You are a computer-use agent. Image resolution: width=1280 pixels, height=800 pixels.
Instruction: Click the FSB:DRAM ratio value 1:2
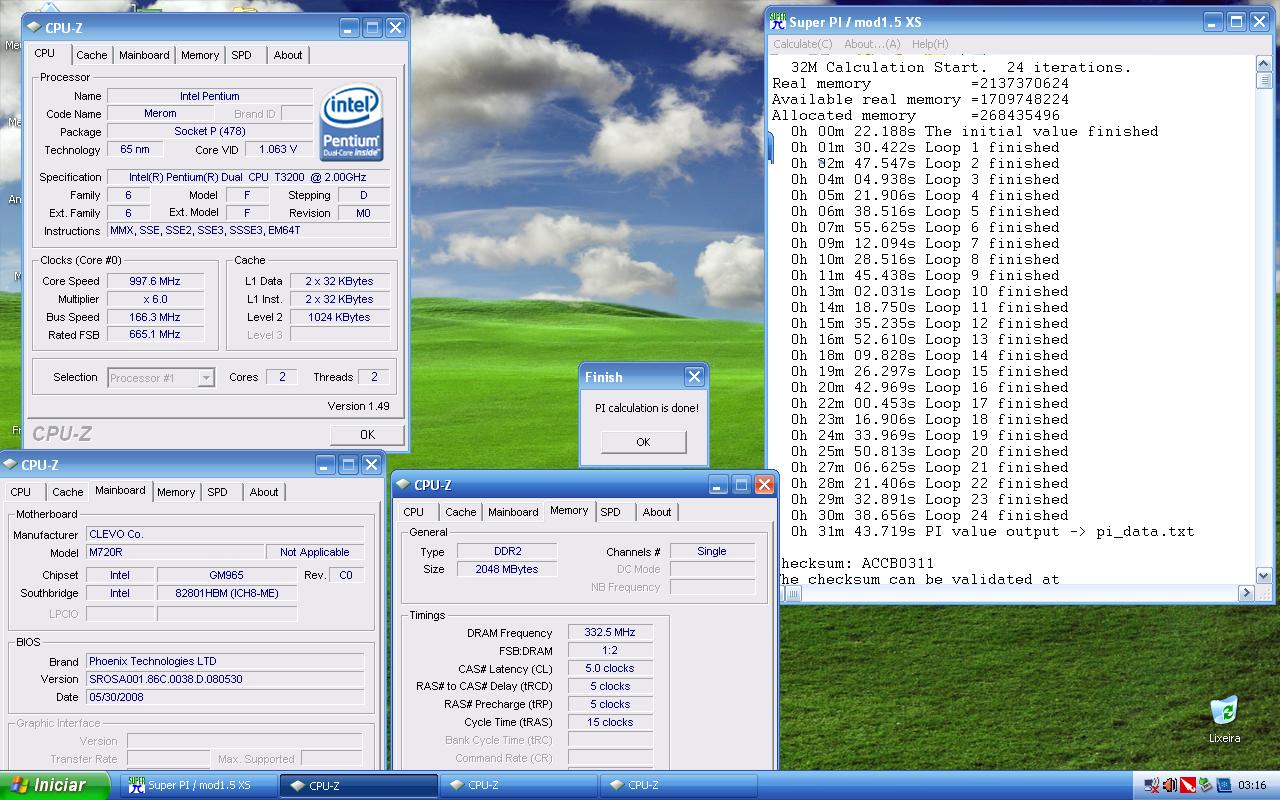click(x=610, y=651)
